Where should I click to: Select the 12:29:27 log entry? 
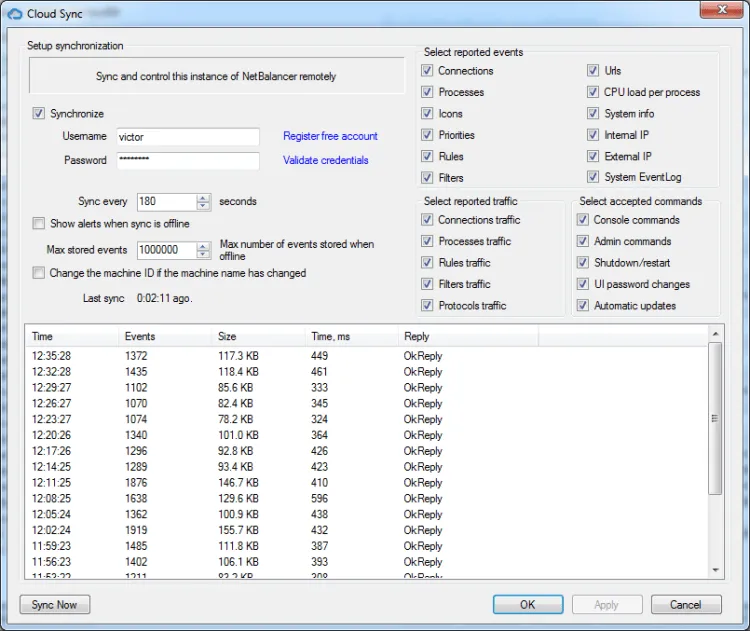(366, 387)
